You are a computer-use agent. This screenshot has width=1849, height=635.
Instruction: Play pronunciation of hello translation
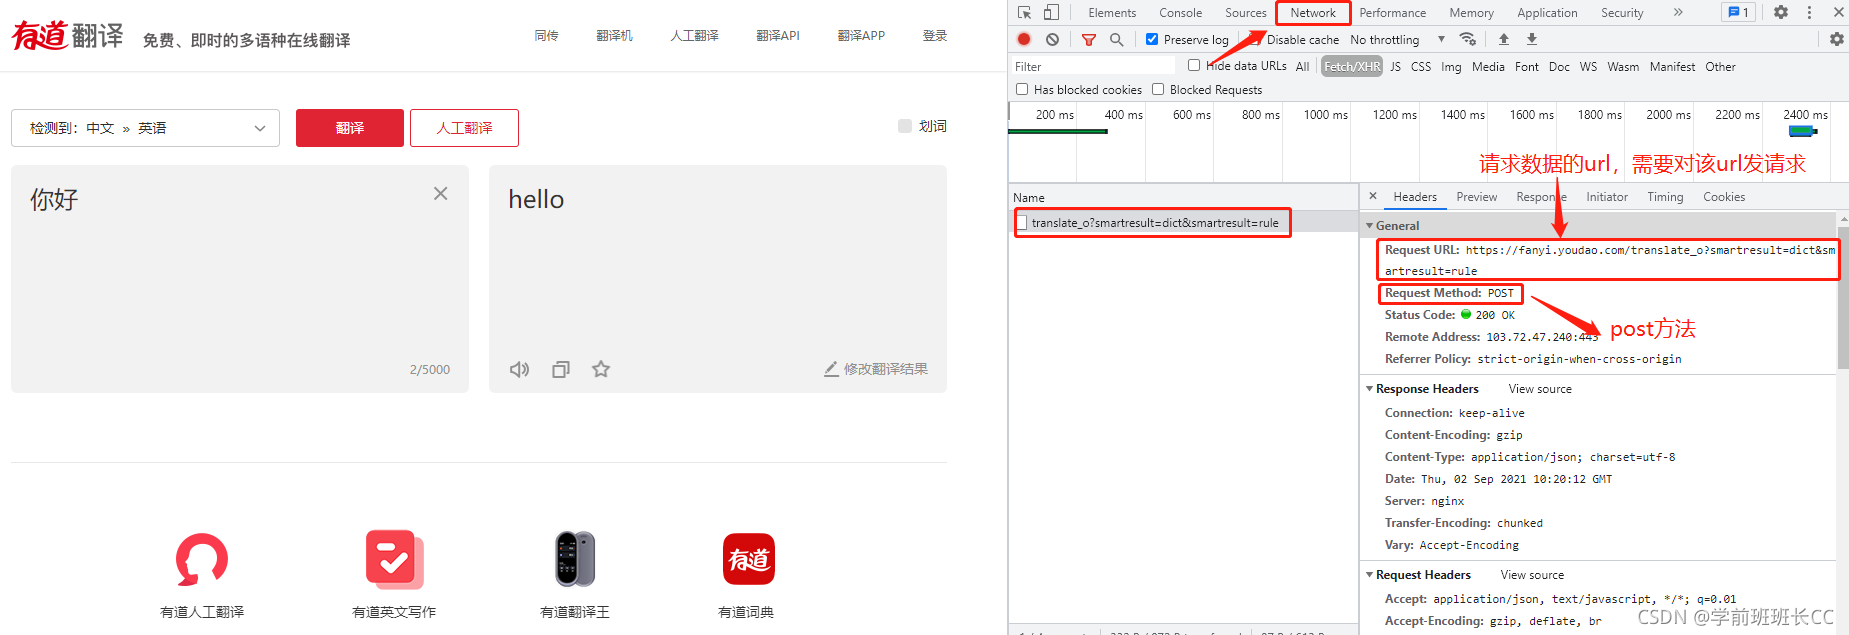tap(519, 369)
